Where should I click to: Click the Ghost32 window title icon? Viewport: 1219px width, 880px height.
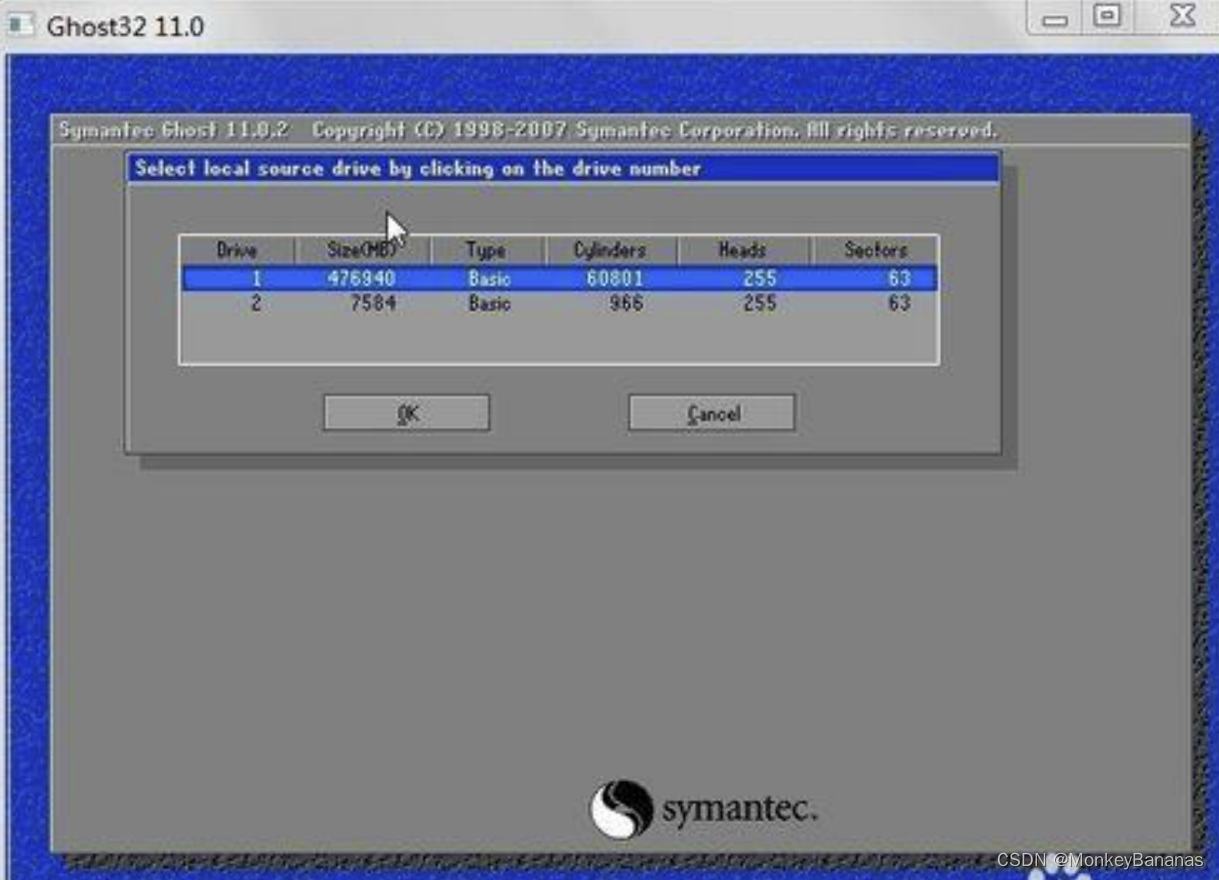(22, 25)
